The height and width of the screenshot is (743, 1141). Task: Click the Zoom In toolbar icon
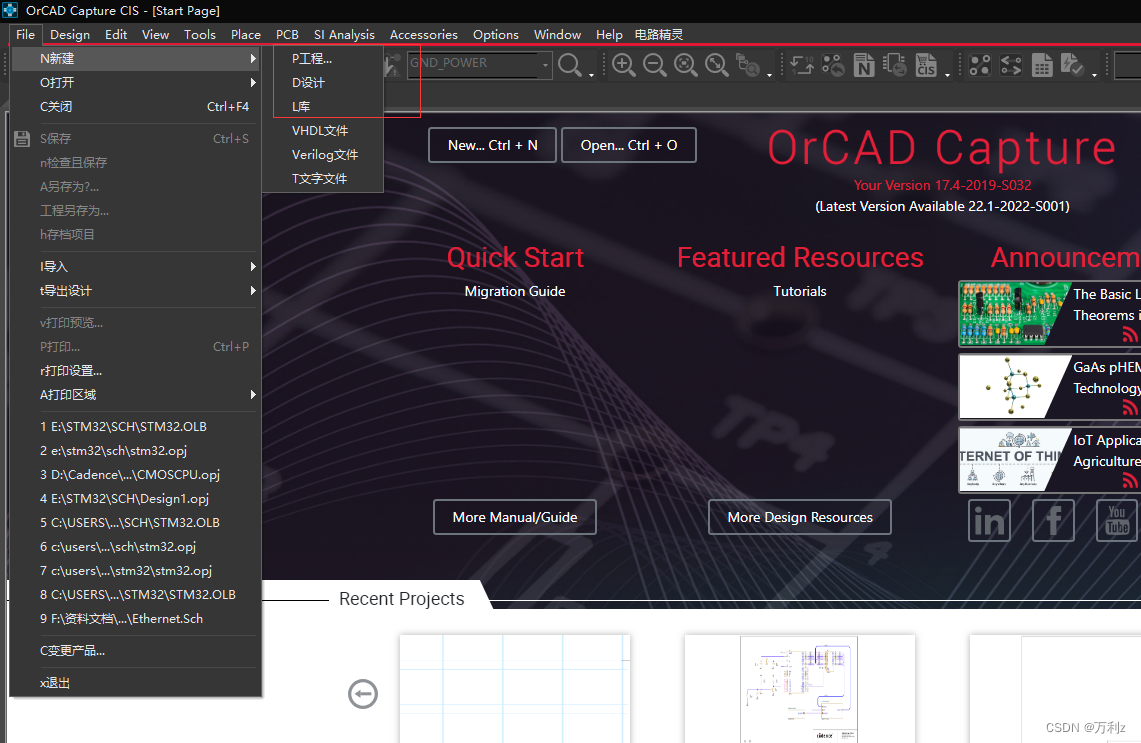pos(623,65)
